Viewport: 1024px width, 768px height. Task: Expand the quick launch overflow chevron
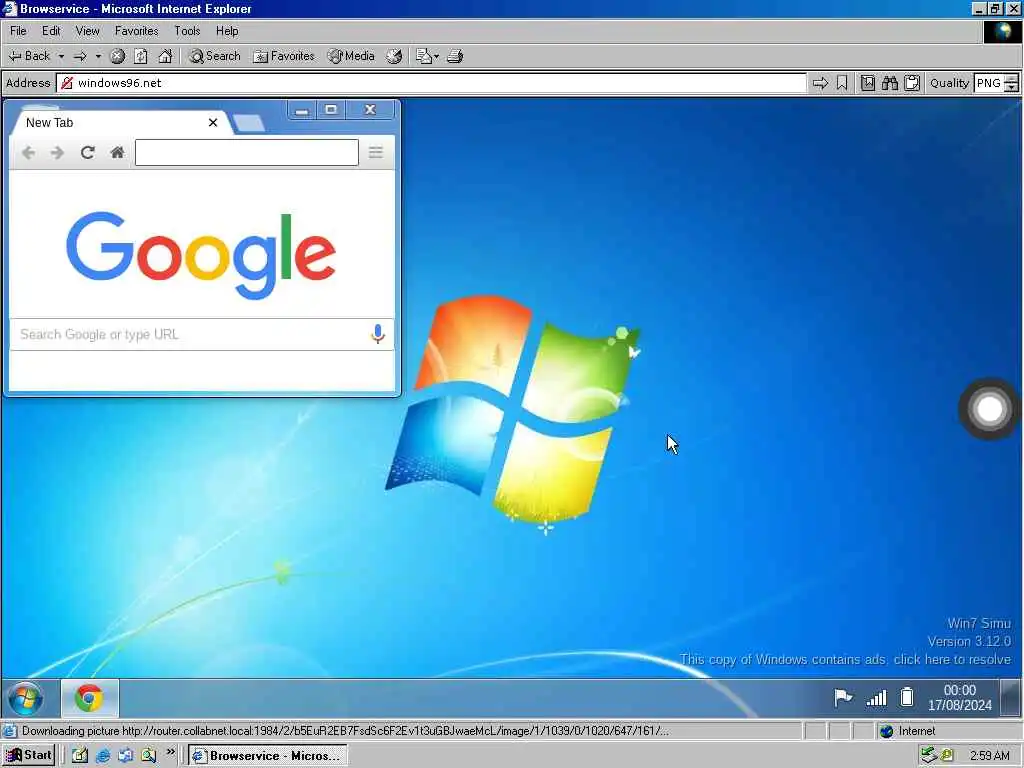tap(170, 752)
